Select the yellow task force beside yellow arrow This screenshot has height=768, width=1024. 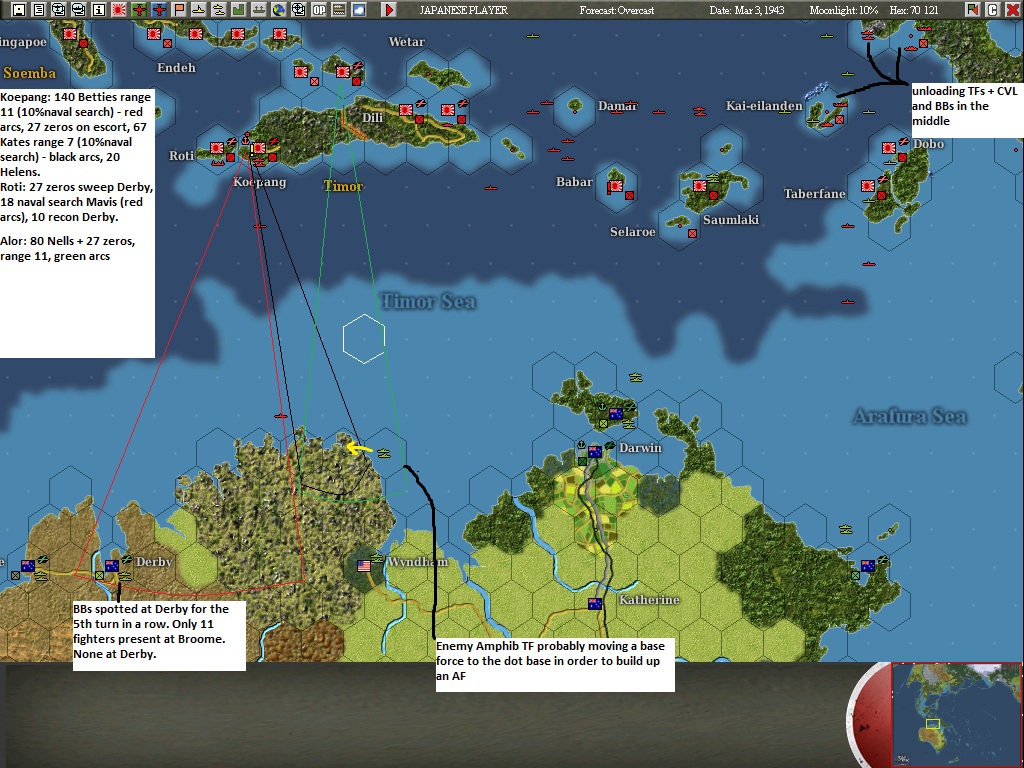tap(384, 453)
